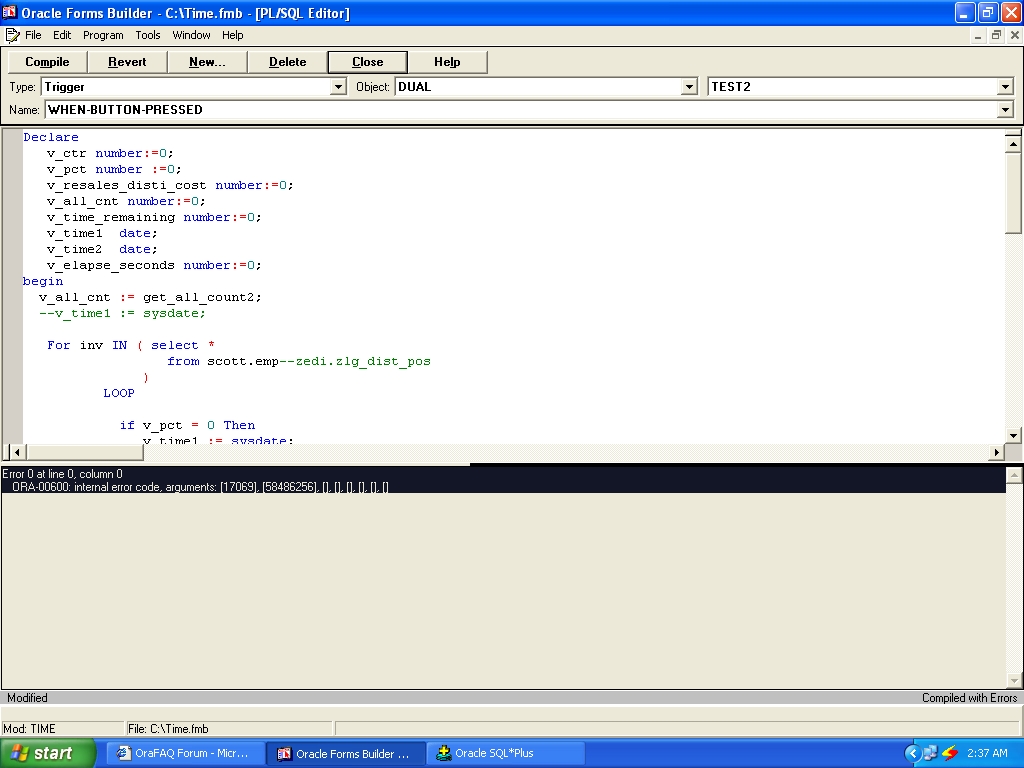Click 'scott.emp' in the from clause
The image size is (1024, 768).
pos(243,361)
